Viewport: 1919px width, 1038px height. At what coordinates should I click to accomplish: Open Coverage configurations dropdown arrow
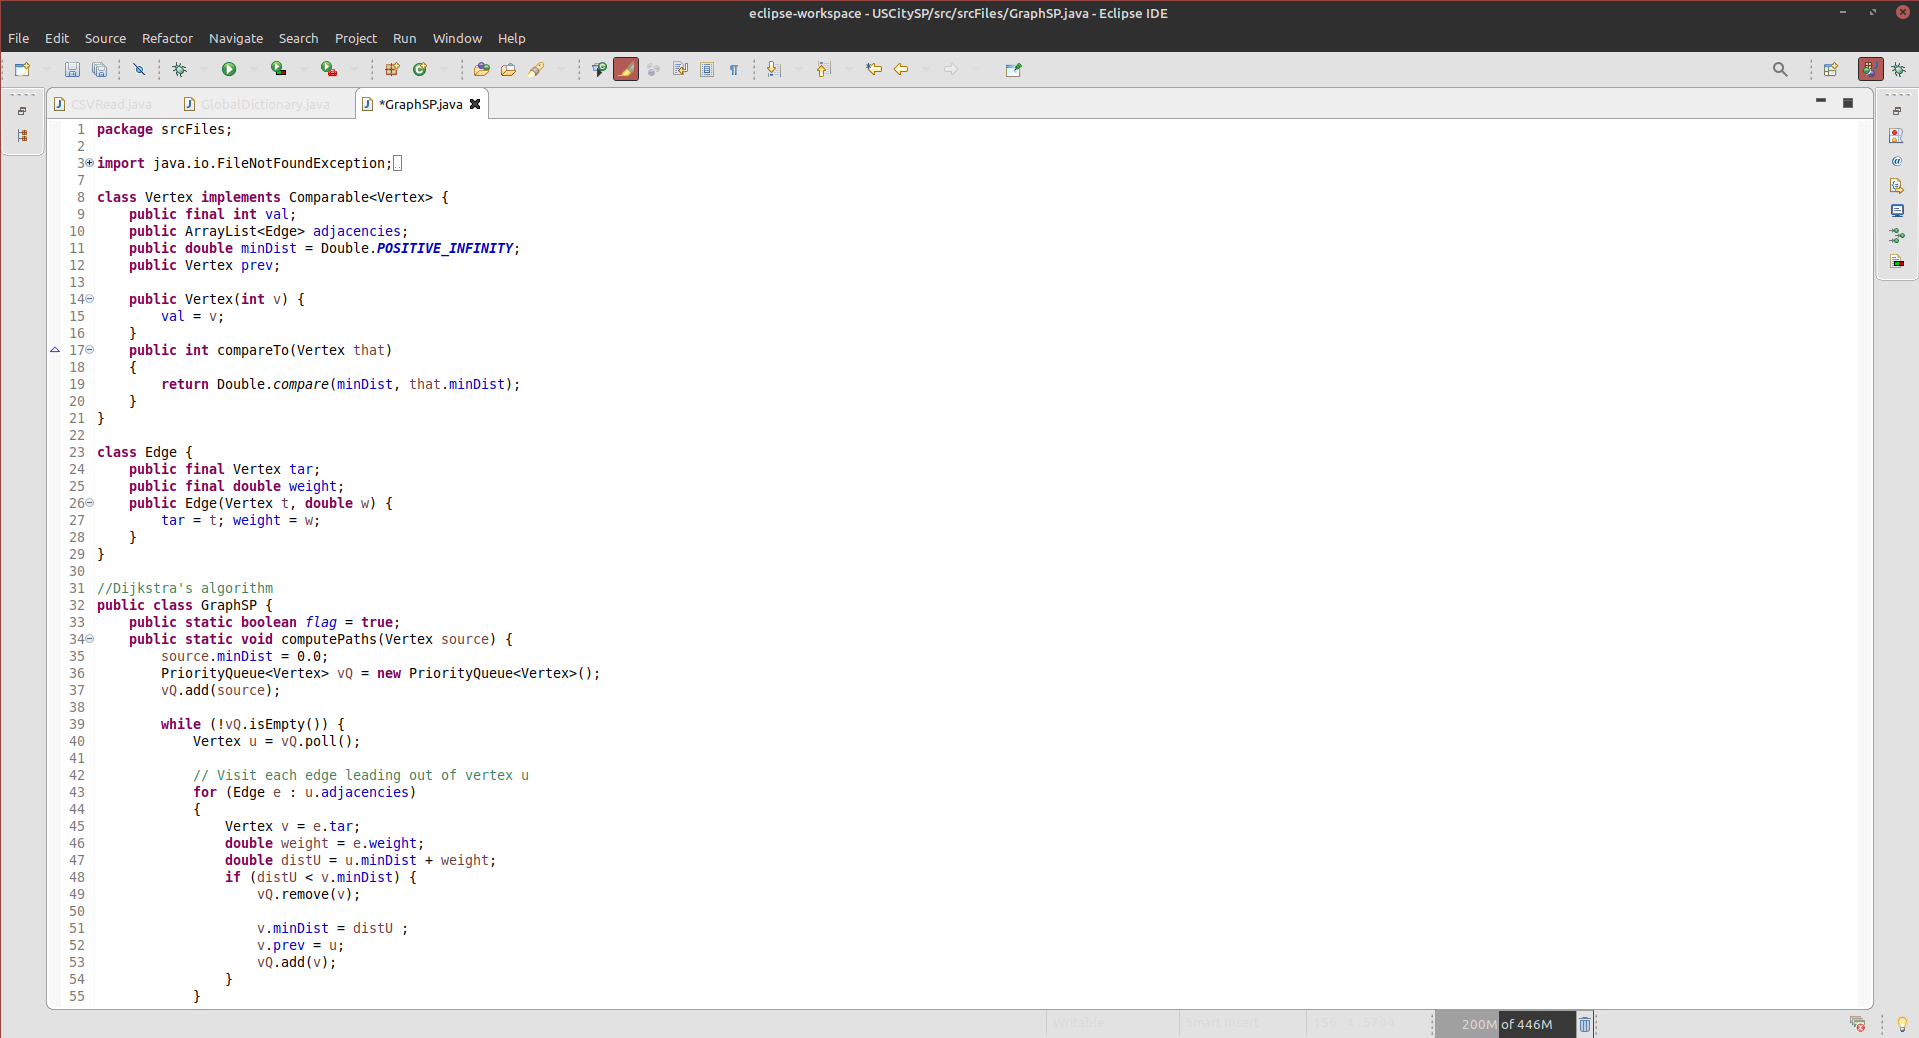[x=303, y=69]
